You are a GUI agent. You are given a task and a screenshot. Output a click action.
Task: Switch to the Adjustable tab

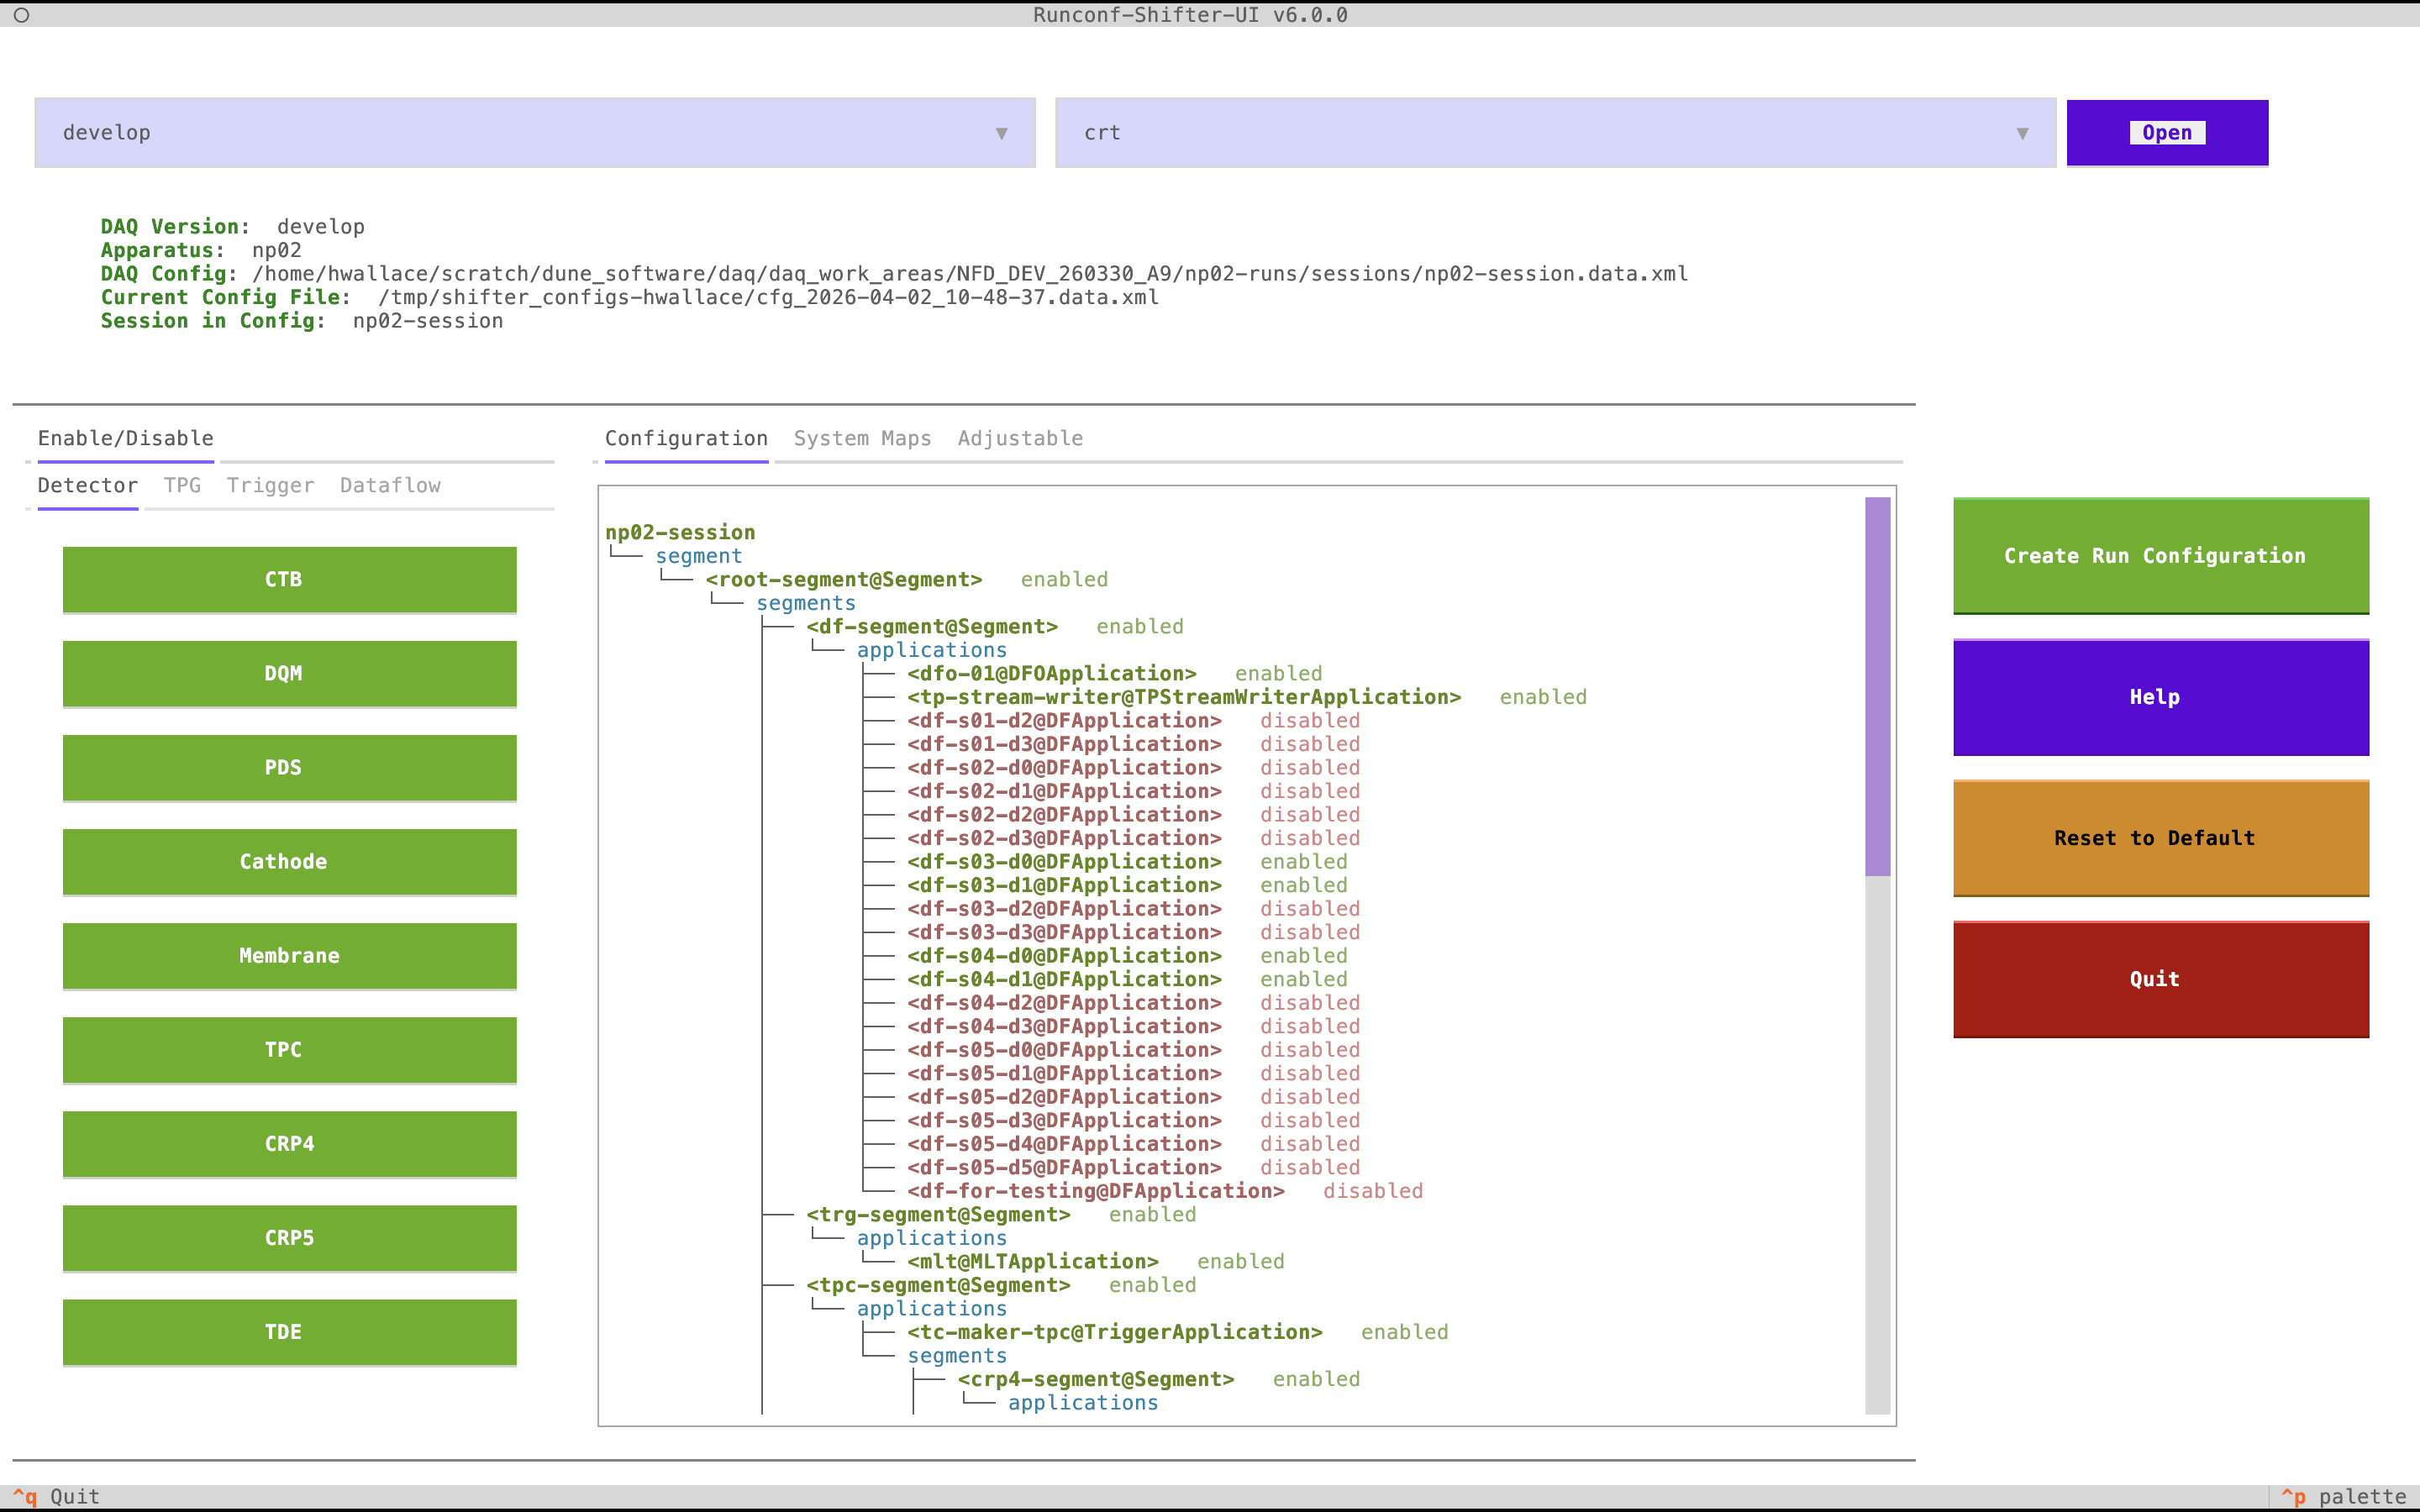point(1020,438)
